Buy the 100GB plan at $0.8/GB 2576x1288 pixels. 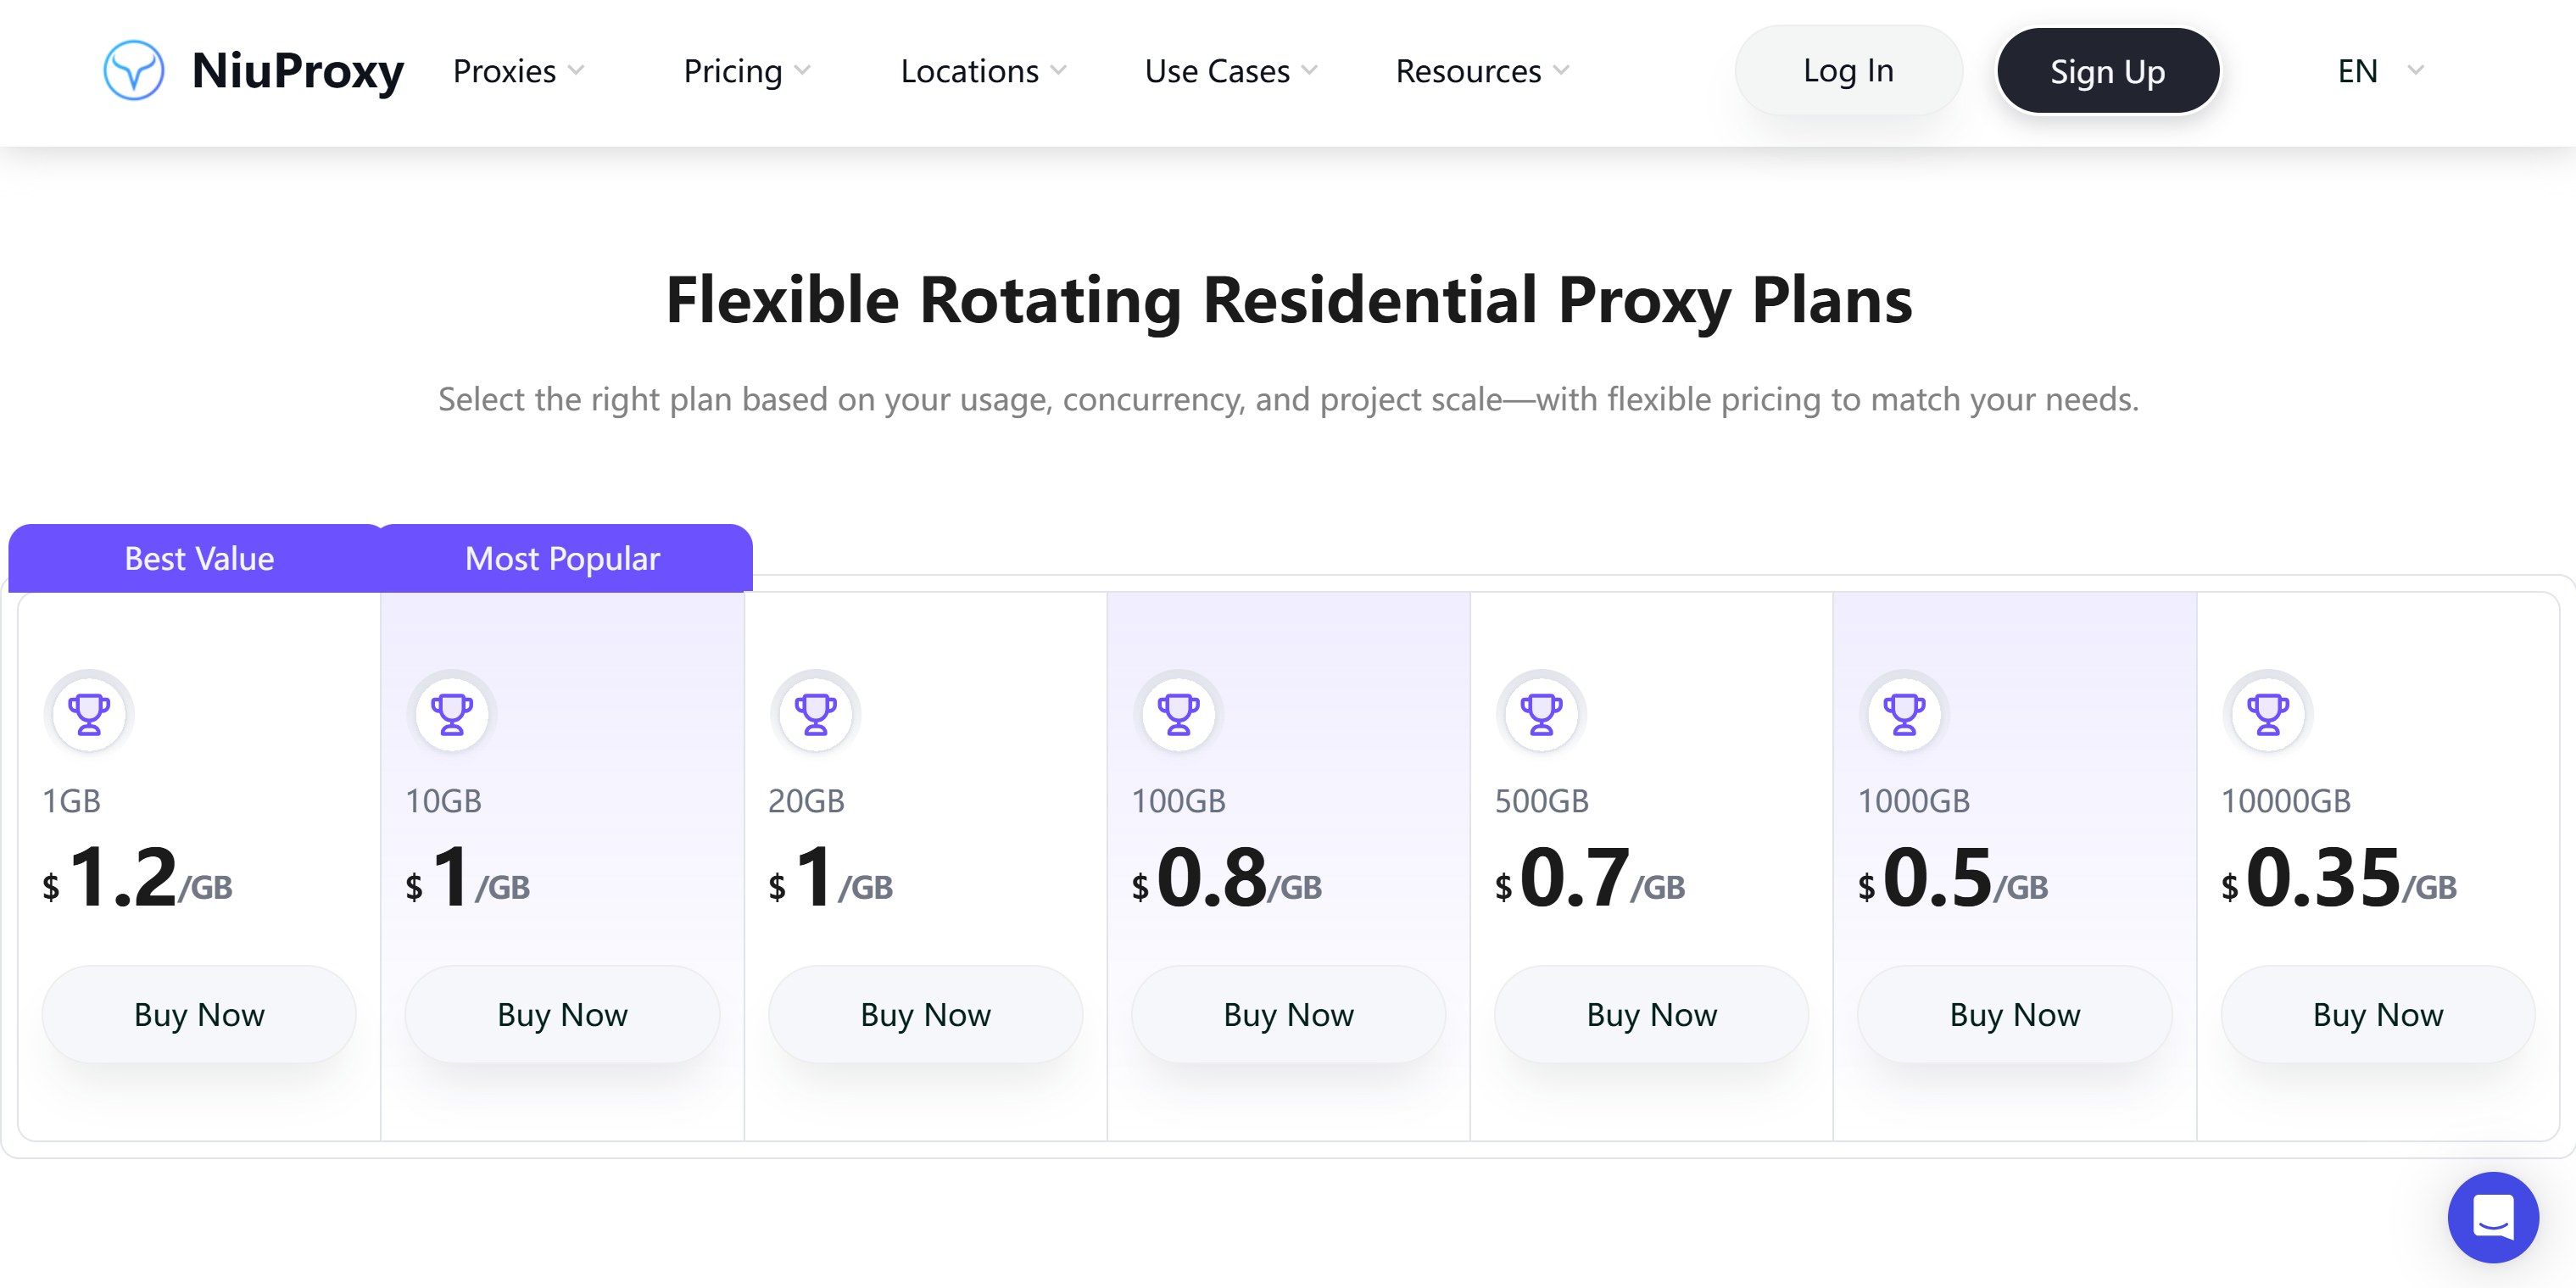pyautogui.click(x=1288, y=1014)
